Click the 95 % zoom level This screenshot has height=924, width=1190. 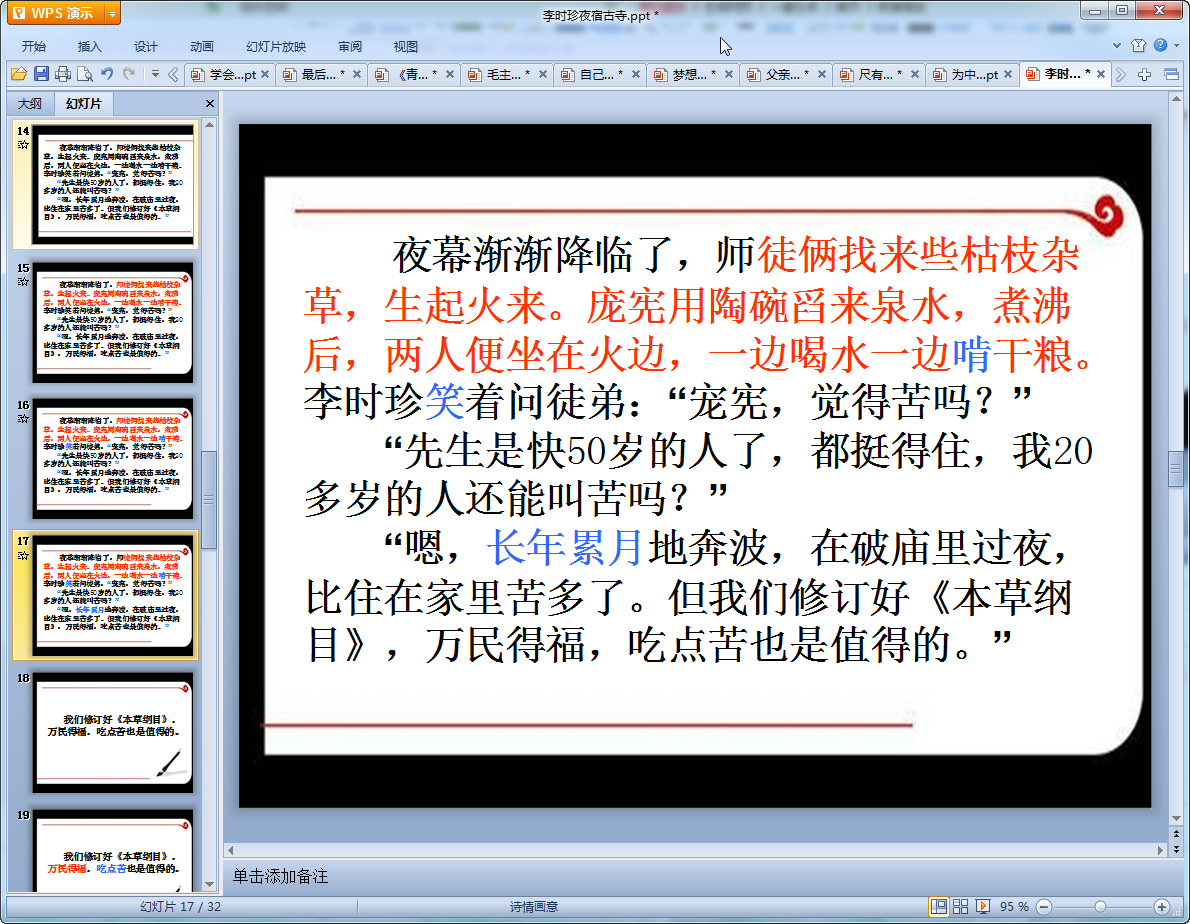click(x=1014, y=907)
